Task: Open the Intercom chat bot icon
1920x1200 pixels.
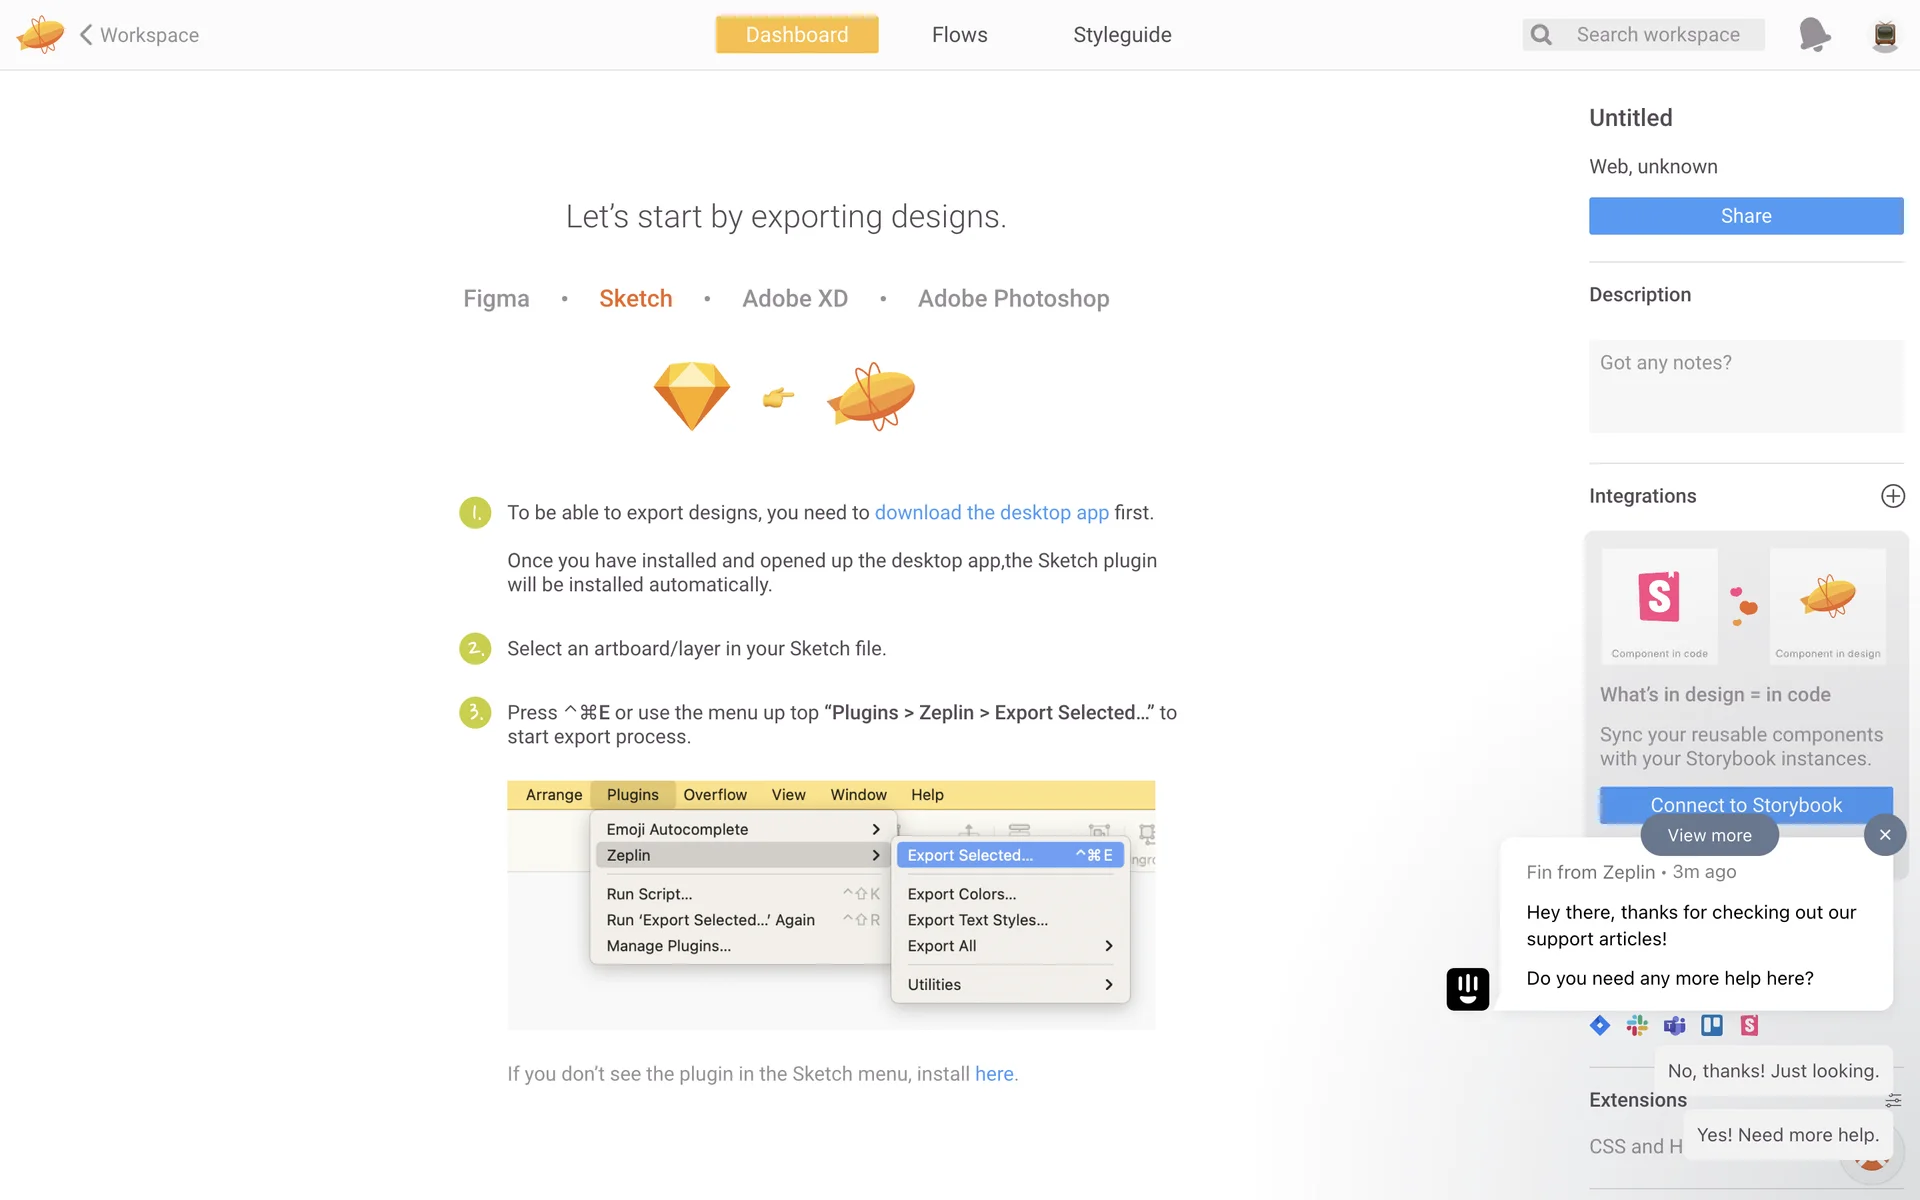Action: pos(1467,989)
